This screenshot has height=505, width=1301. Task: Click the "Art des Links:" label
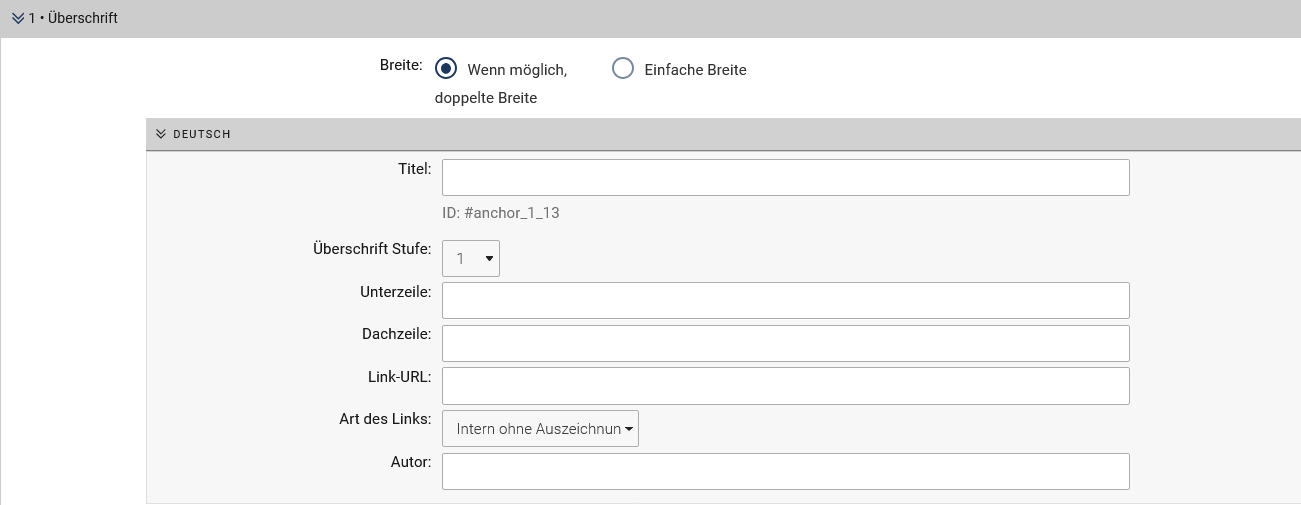(x=385, y=419)
